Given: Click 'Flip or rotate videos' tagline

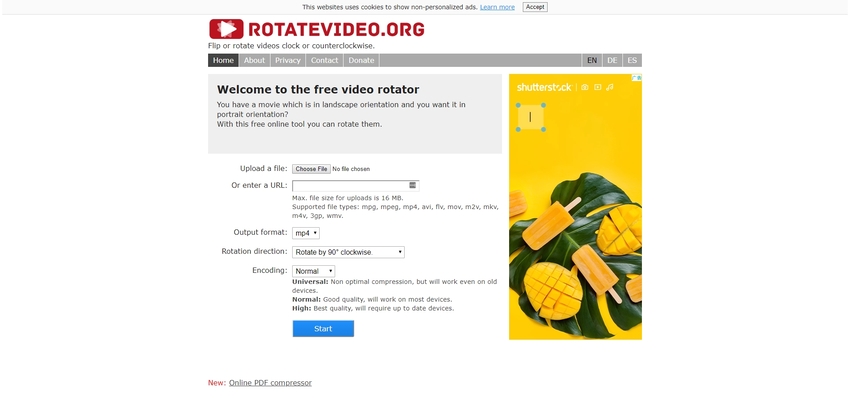Looking at the screenshot, I should 291,46.
